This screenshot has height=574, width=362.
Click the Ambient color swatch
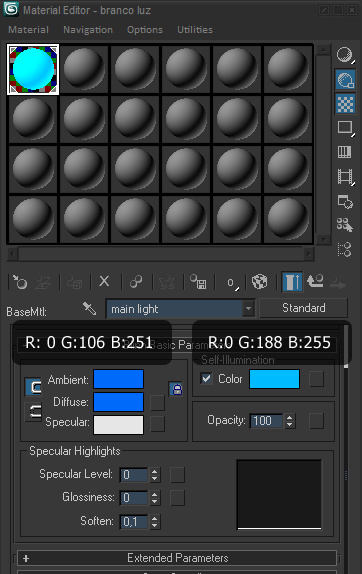(118, 379)
